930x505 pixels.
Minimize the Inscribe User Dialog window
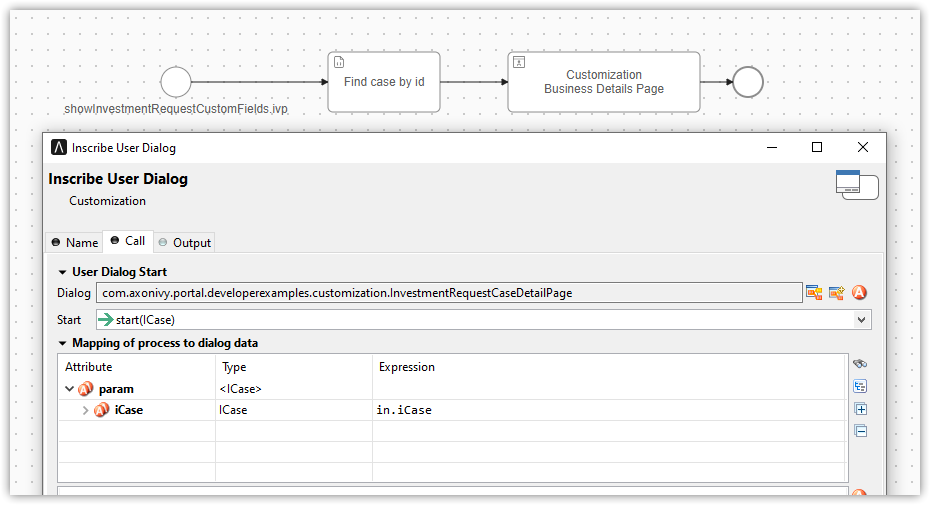(772, 147)
